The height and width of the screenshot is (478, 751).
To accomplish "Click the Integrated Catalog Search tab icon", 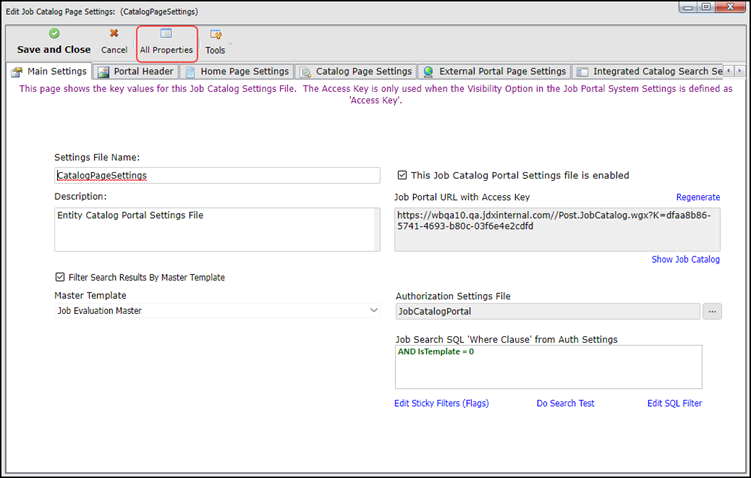I will [582, 72].
